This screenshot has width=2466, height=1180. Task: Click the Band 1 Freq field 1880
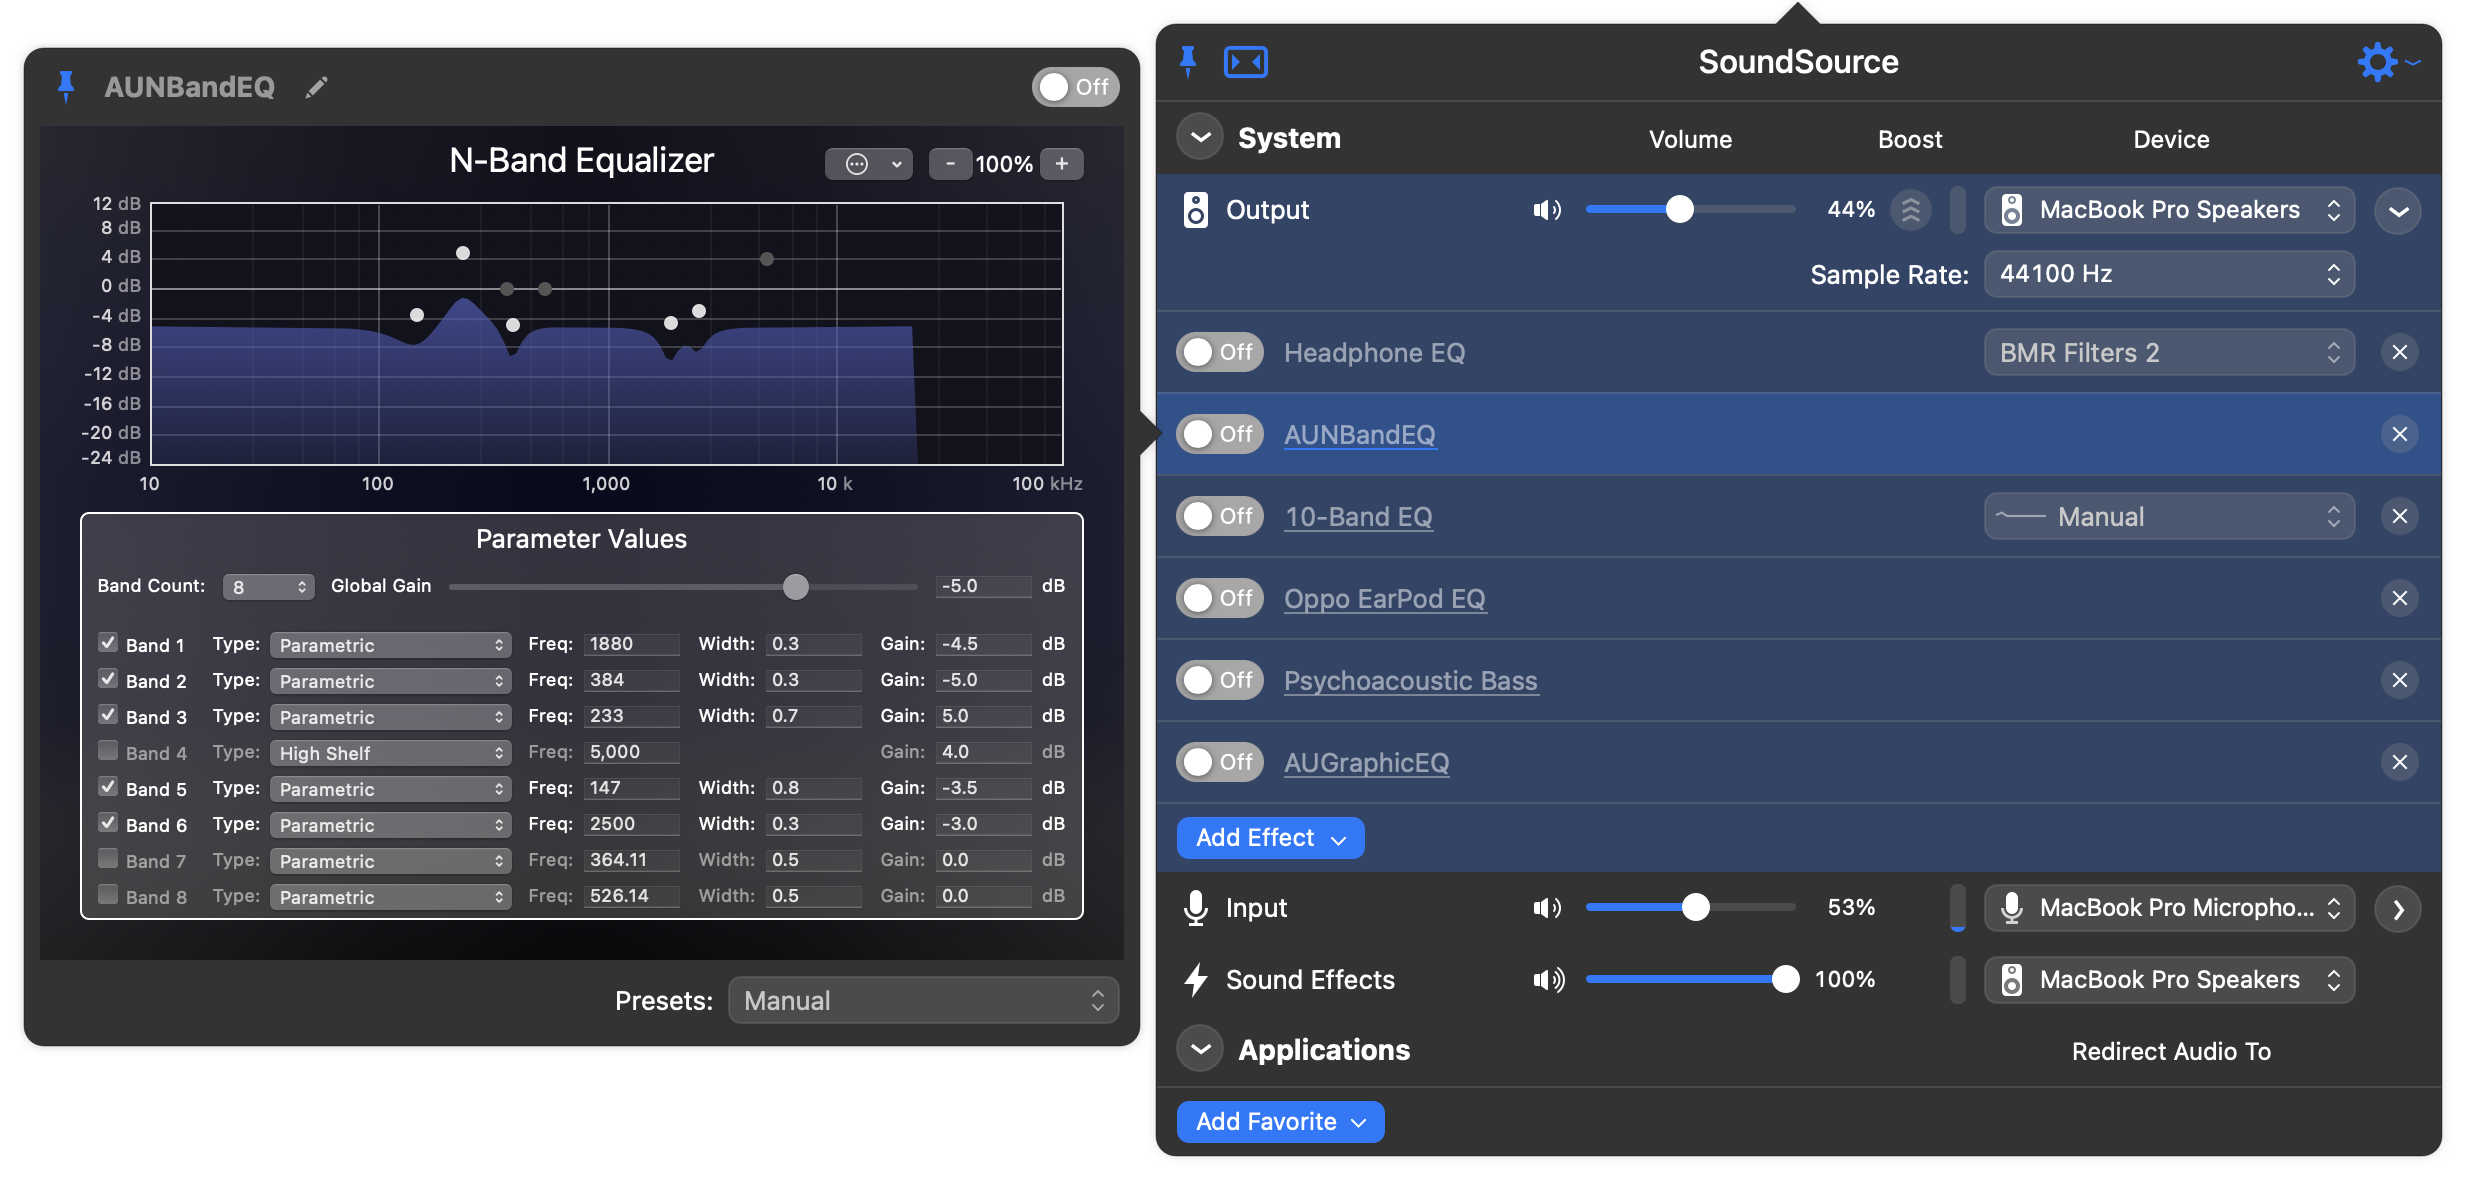pyautogui.click(x=632, y=644)
